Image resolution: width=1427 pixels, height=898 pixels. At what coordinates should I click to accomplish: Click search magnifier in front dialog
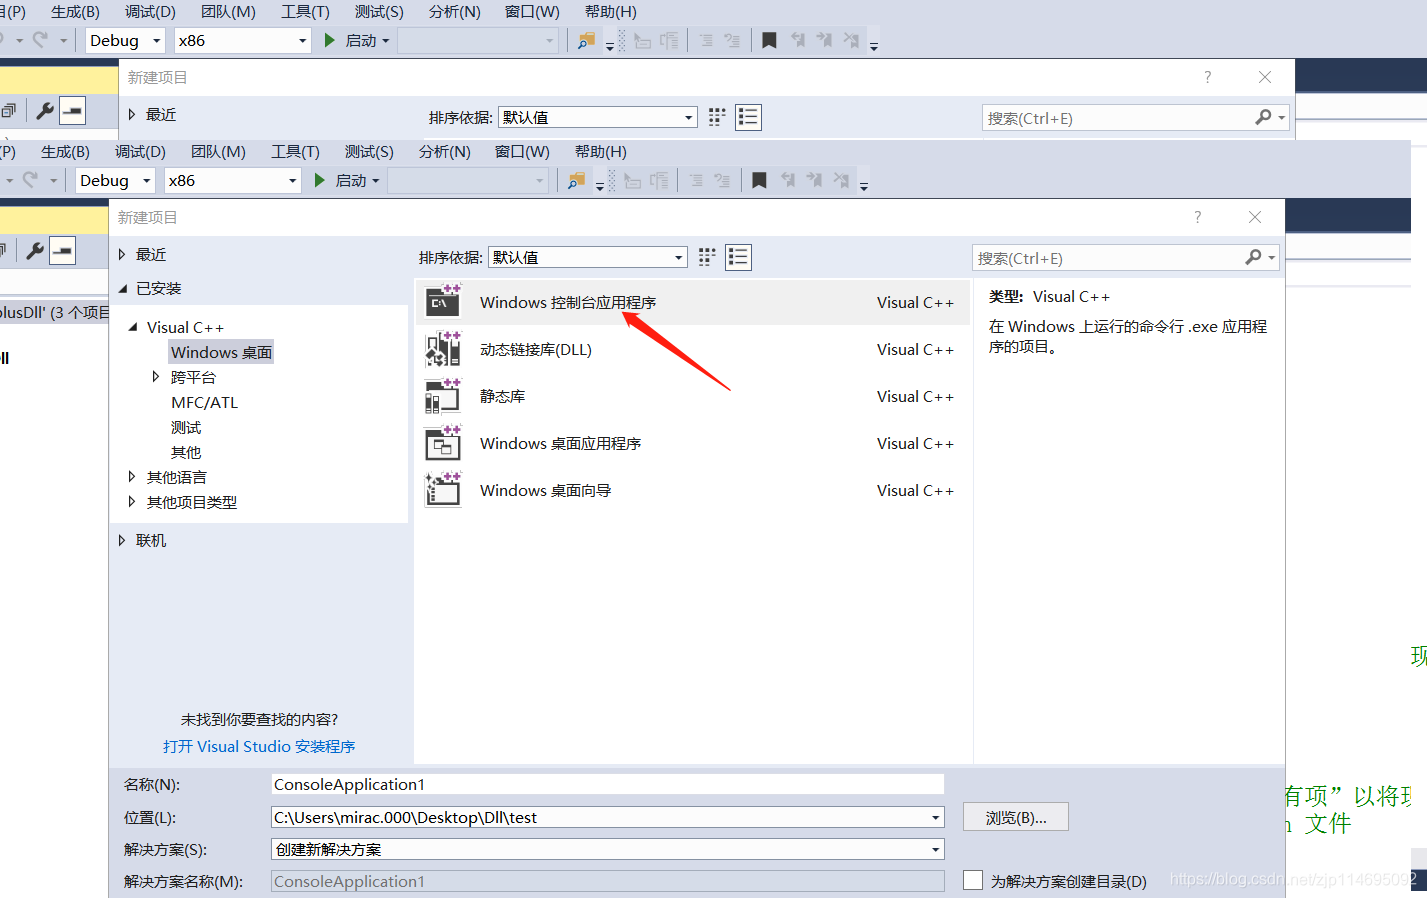coord(1253,258)
